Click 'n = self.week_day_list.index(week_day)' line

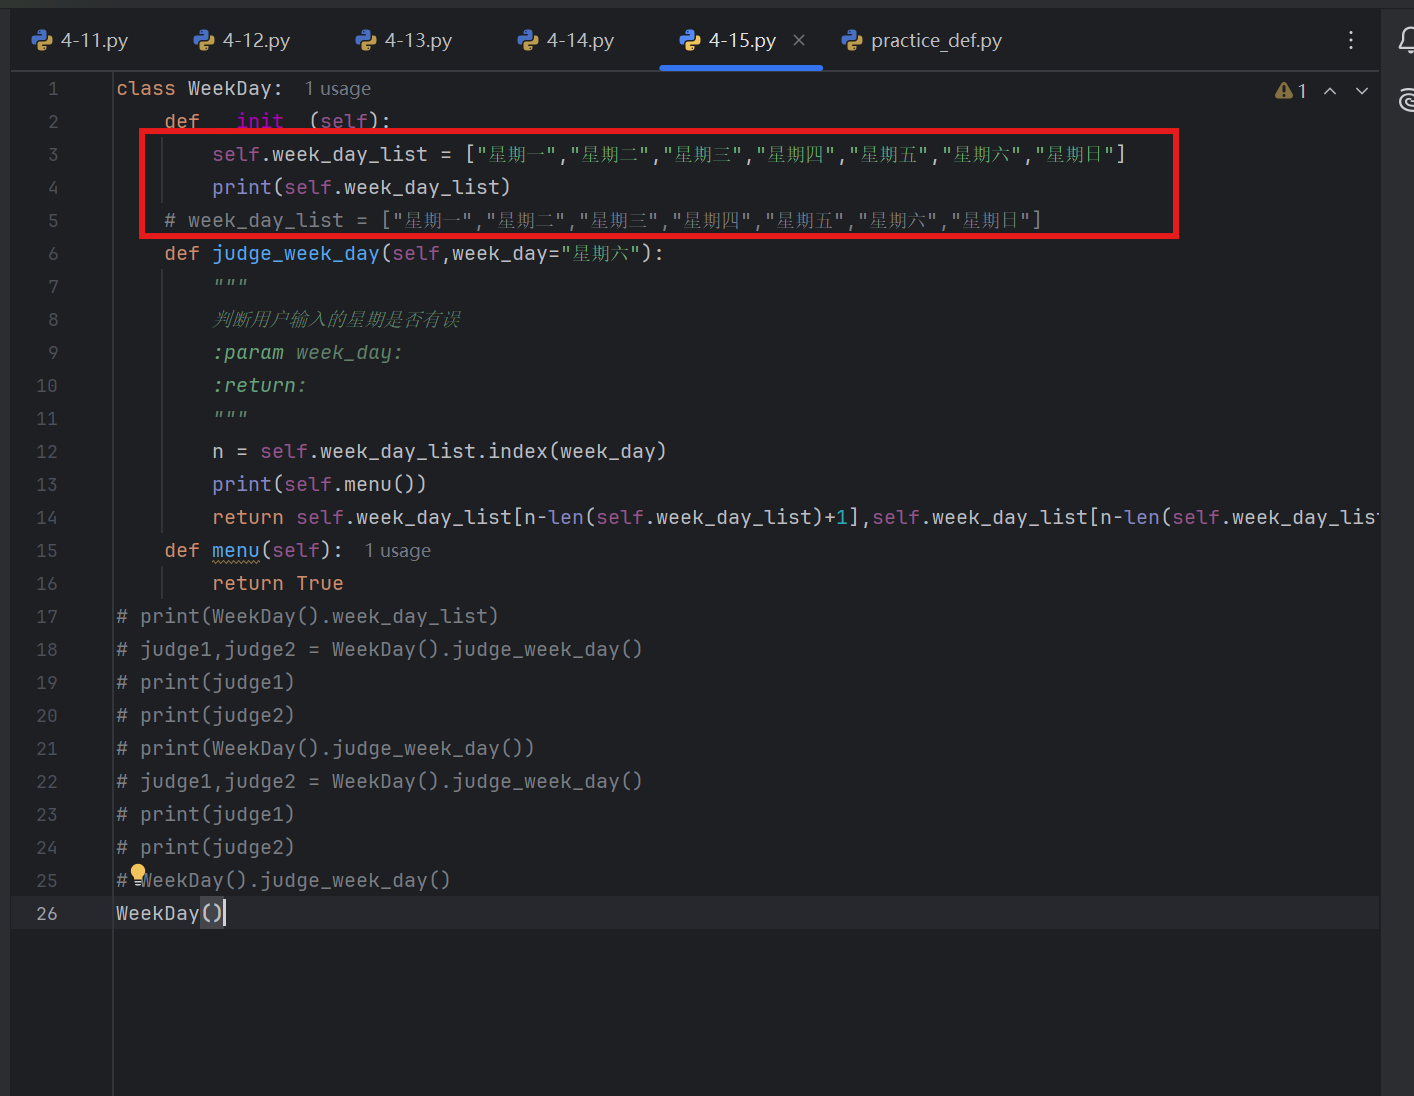click(x=439, y=451)
